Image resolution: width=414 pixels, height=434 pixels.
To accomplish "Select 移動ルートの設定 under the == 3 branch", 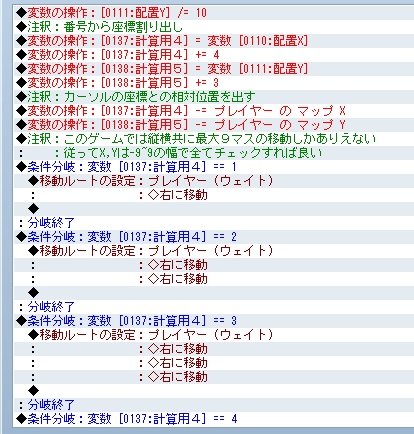I will click(214, 335).
